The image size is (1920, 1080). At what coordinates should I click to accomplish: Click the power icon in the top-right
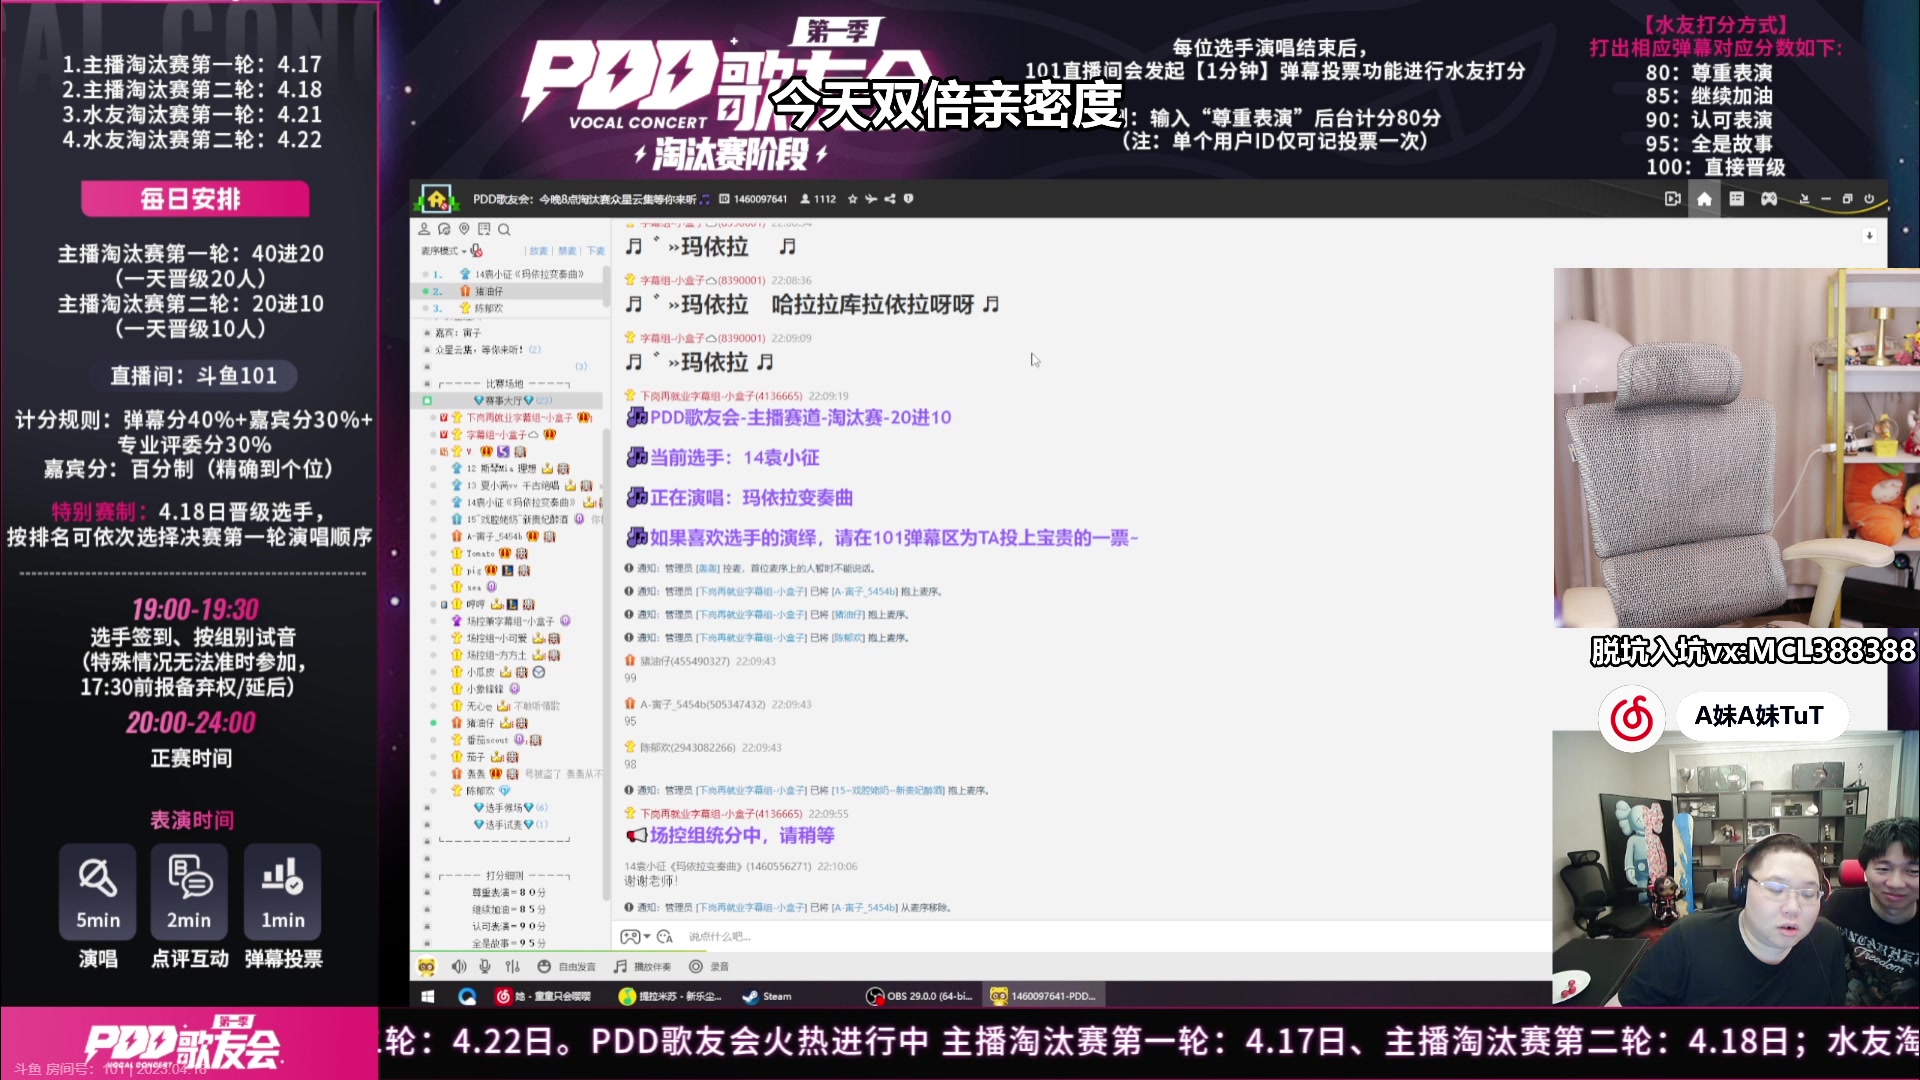1868,199
